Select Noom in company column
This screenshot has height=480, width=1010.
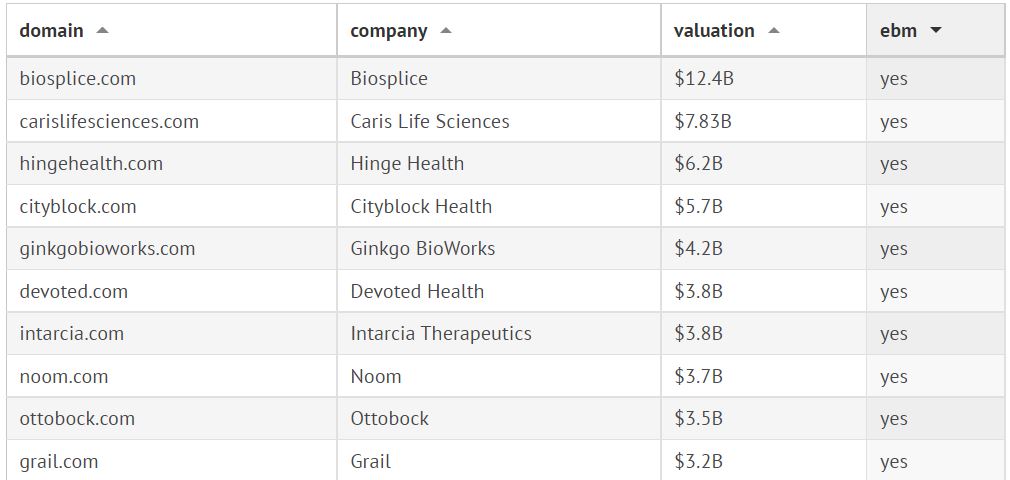376,377
